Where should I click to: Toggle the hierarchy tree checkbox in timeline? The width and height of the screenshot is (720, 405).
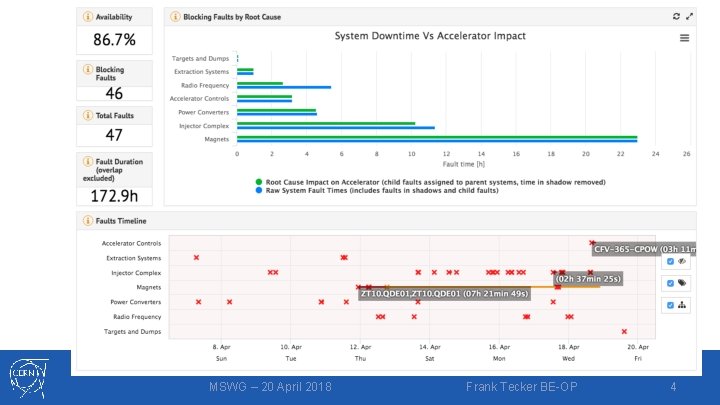pos(670,305)
